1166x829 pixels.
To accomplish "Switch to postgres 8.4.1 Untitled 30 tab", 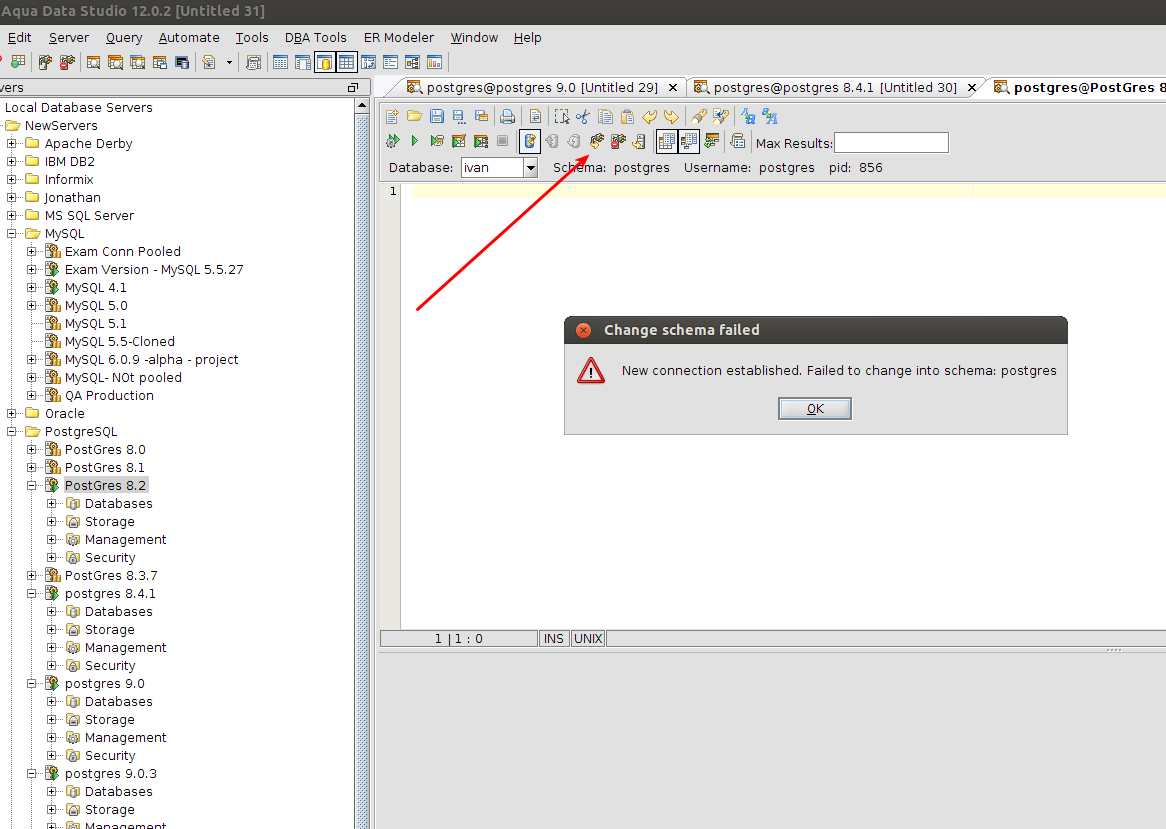I will 834,88.
